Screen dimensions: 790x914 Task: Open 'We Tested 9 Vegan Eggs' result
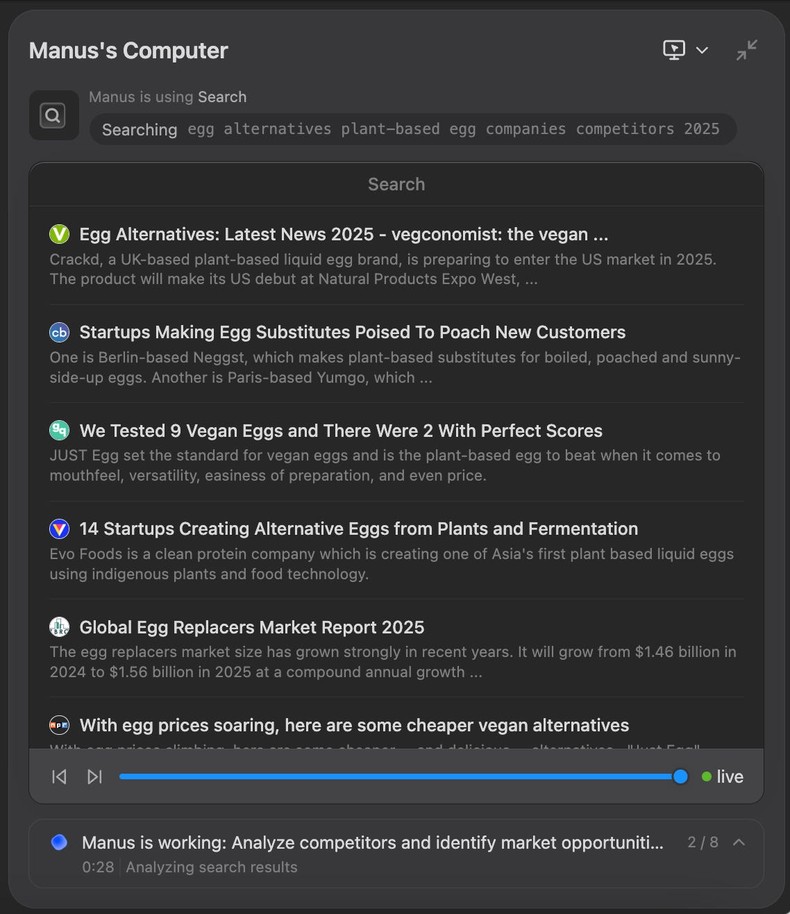(340, 431)
